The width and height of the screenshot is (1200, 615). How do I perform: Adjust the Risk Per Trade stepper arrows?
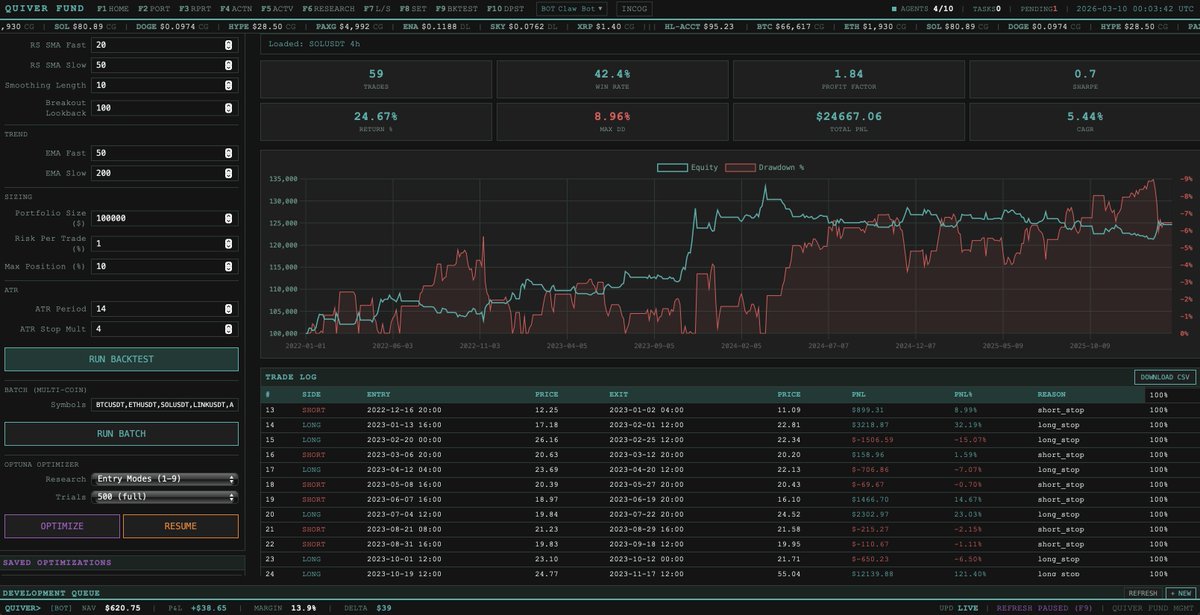(229, 244)
